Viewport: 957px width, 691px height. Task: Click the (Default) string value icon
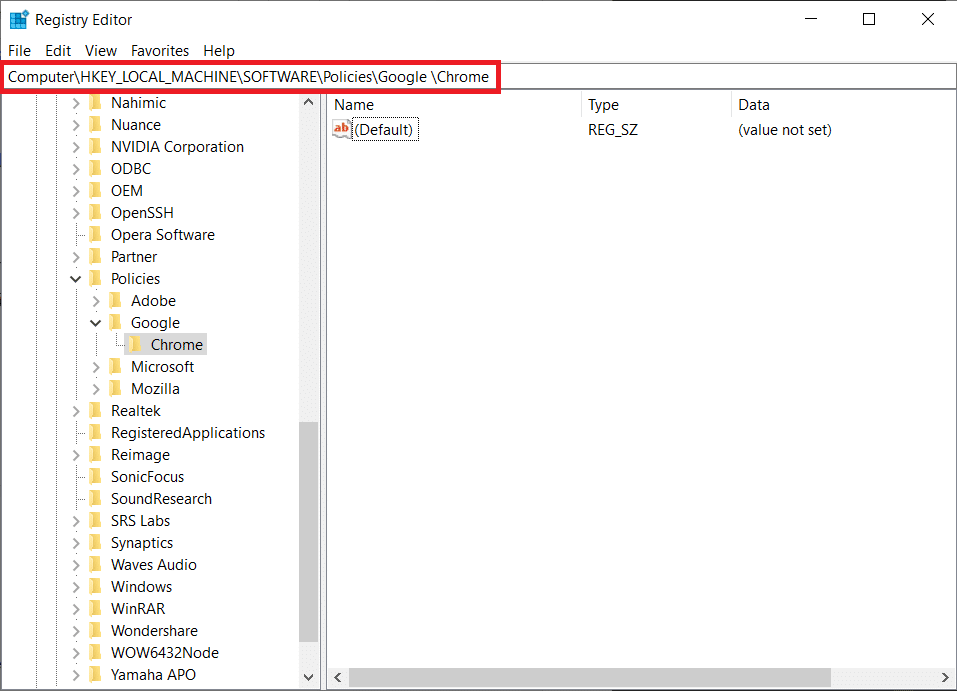coord(342,129)
